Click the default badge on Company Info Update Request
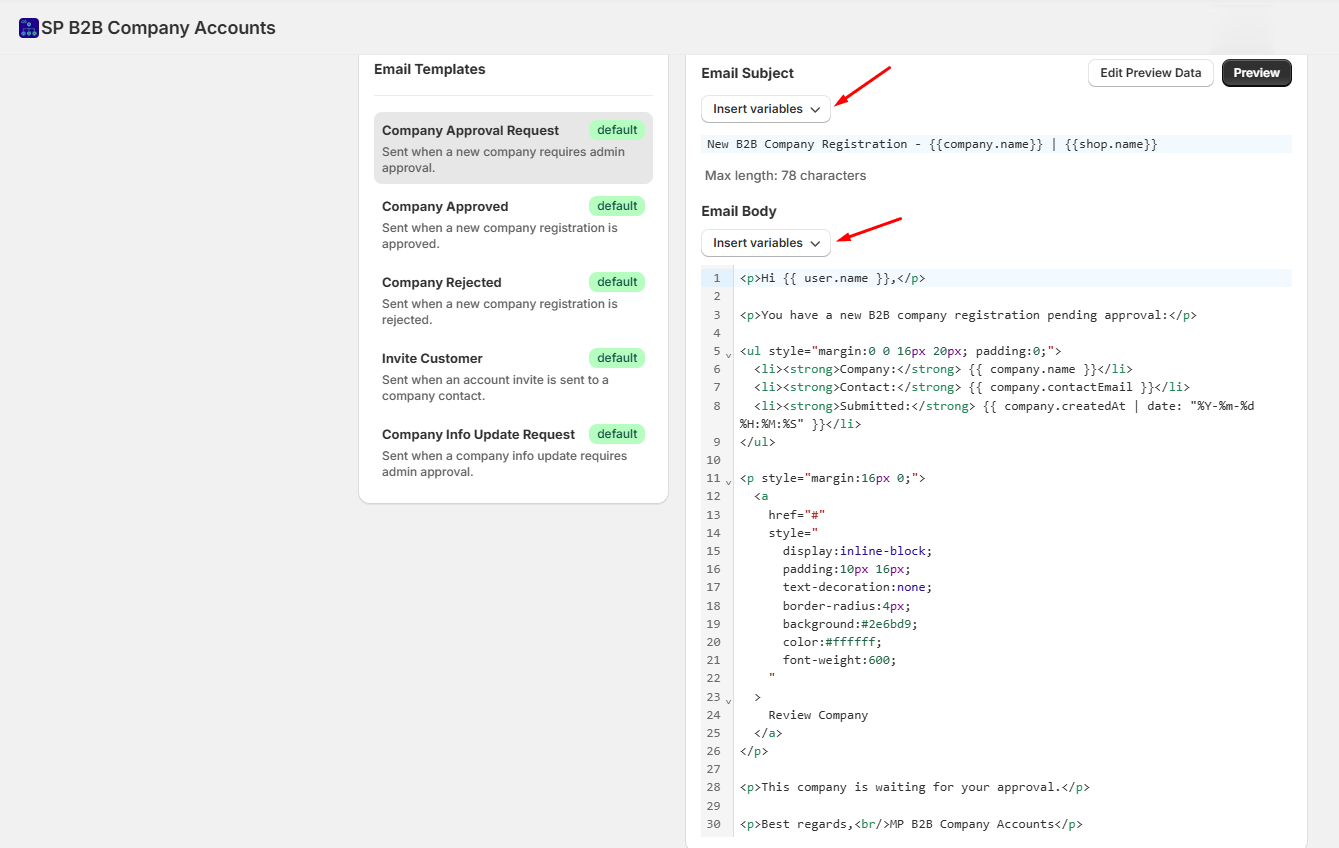 (x=616, y=433)
